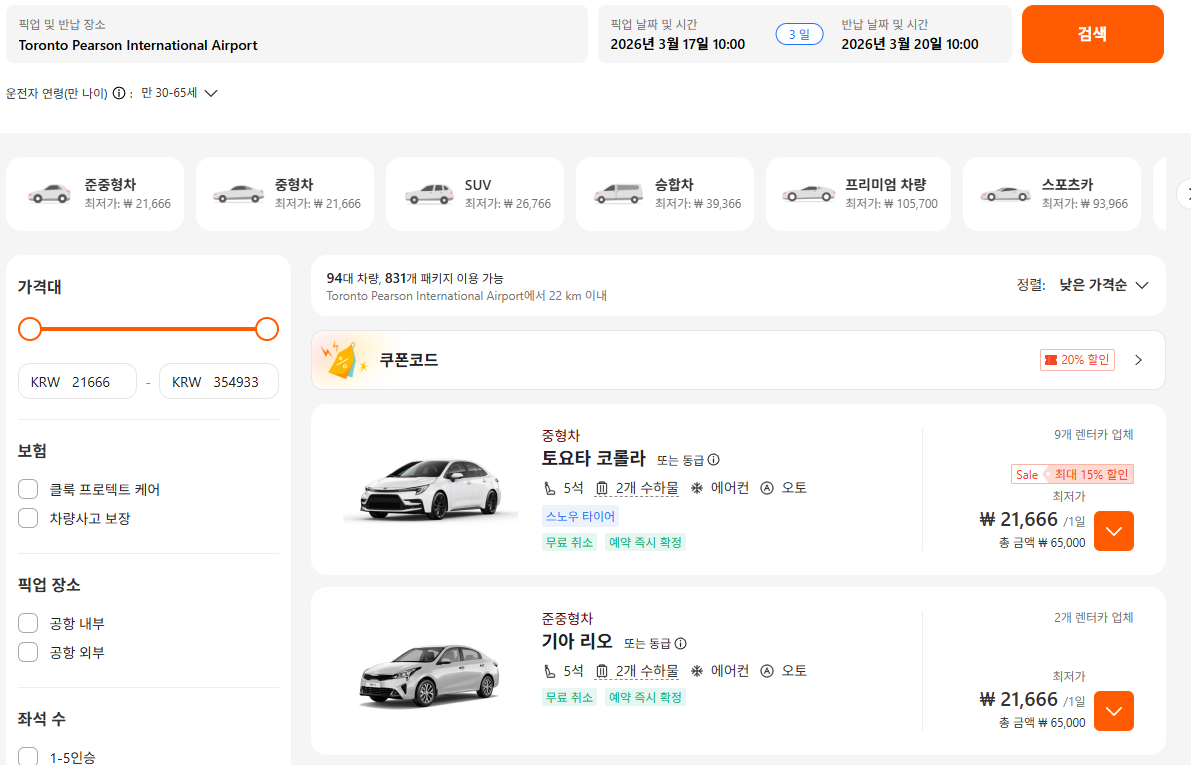Click 2개 수하물 link for 토요타 코롤라
This screenshot has height=765, width=1191.
pyautogui.click(x=647, y=488)
